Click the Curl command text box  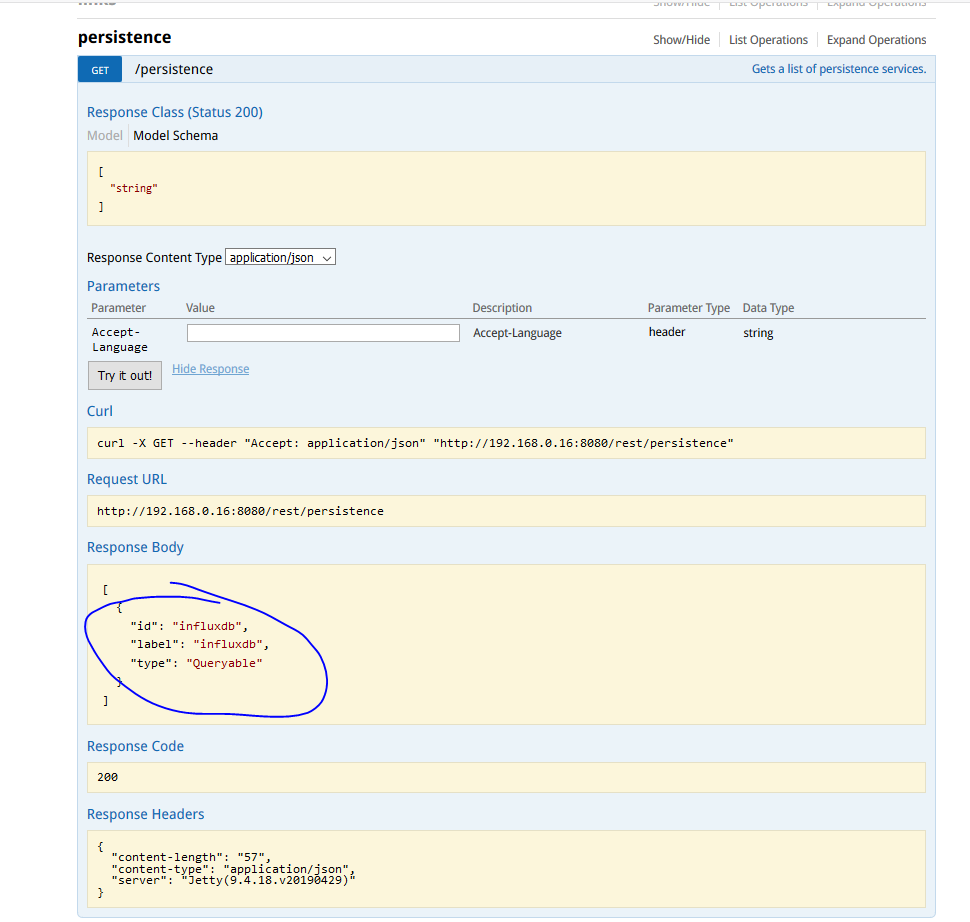505,443
